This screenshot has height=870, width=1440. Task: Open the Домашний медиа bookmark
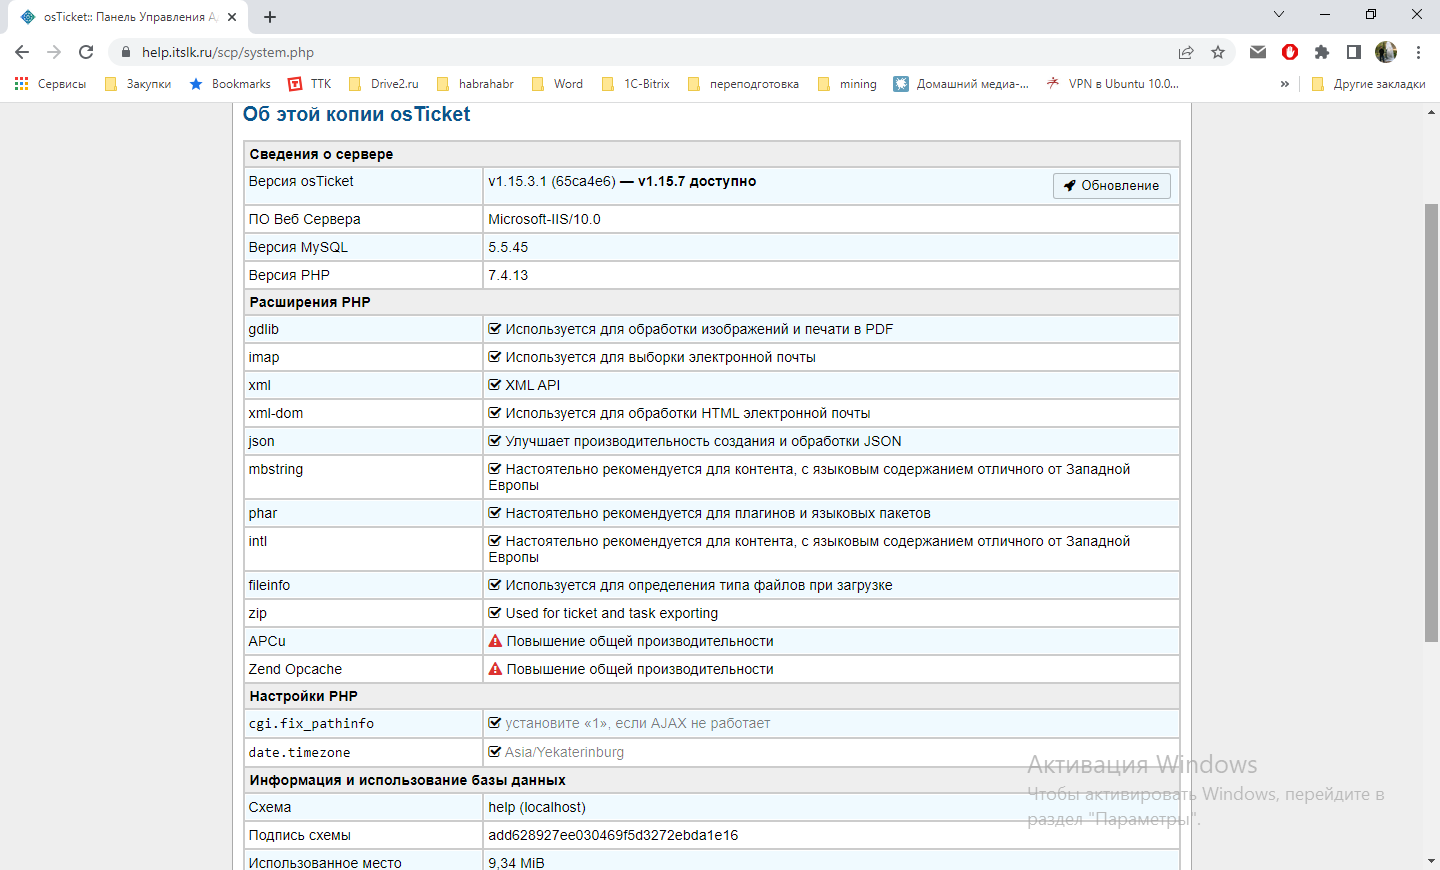coord(961,84)
